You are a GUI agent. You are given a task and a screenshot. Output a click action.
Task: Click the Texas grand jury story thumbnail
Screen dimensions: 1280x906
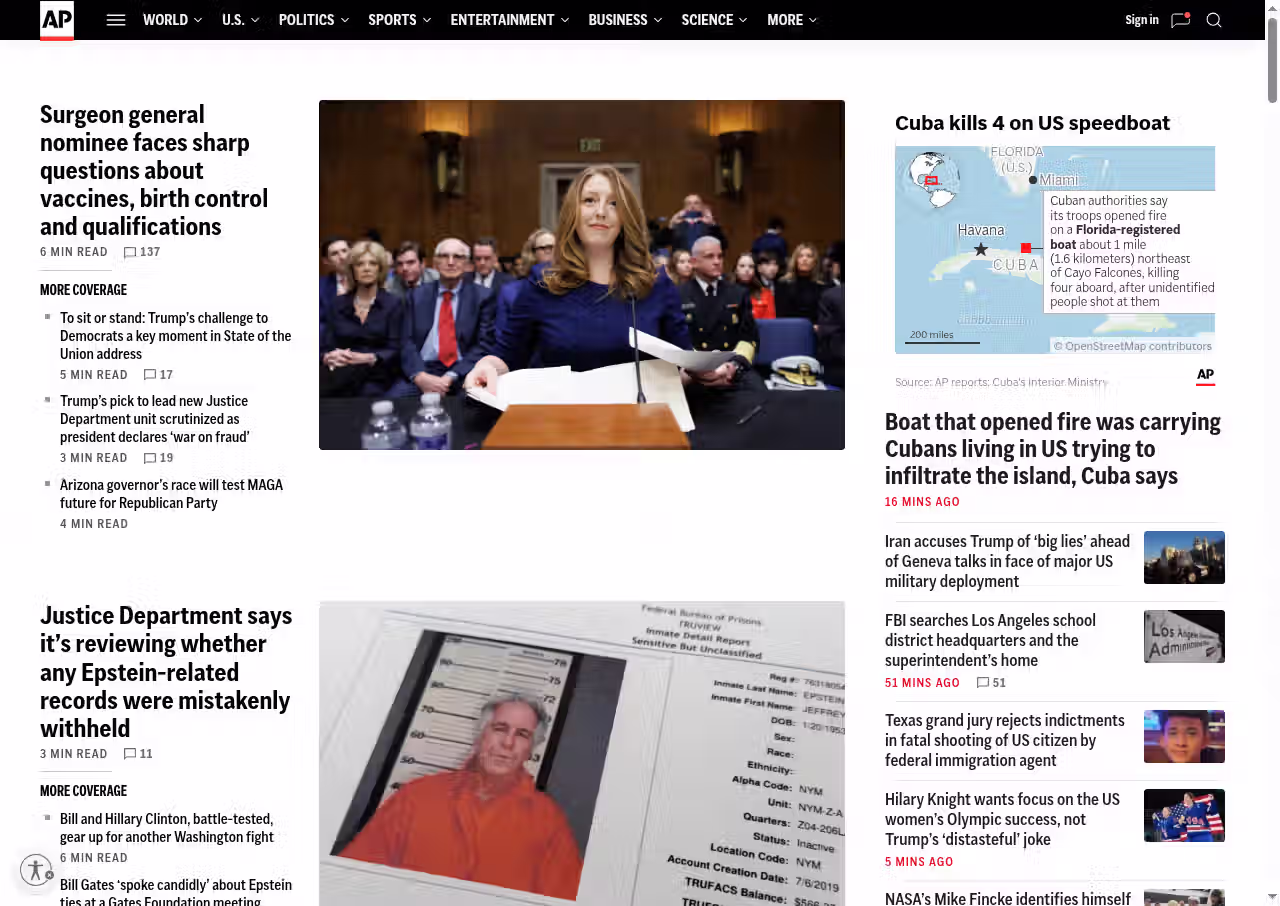click(1184, 736)
